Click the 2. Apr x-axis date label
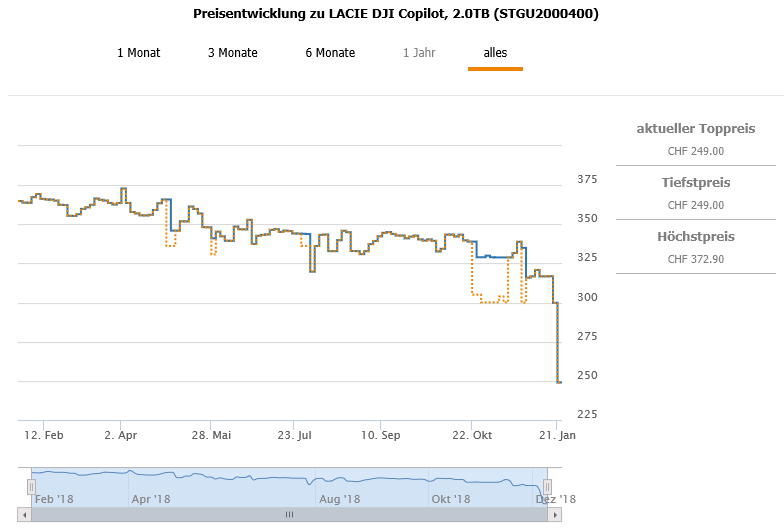 121,436
